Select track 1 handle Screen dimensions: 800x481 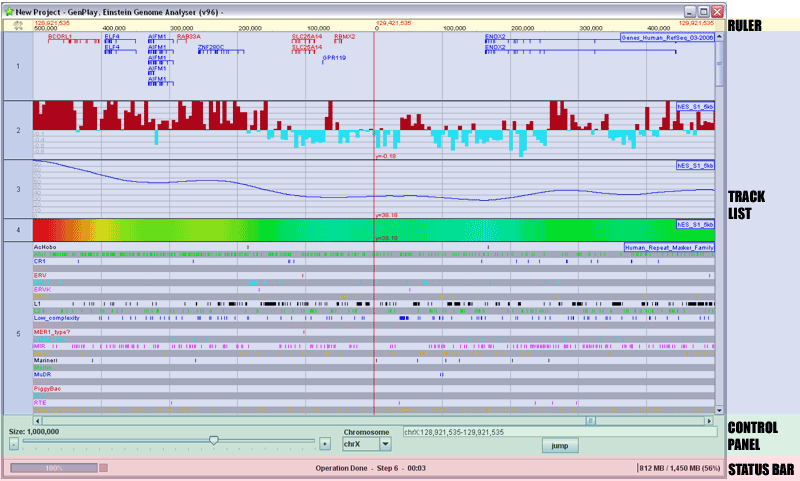click(17, 67)
